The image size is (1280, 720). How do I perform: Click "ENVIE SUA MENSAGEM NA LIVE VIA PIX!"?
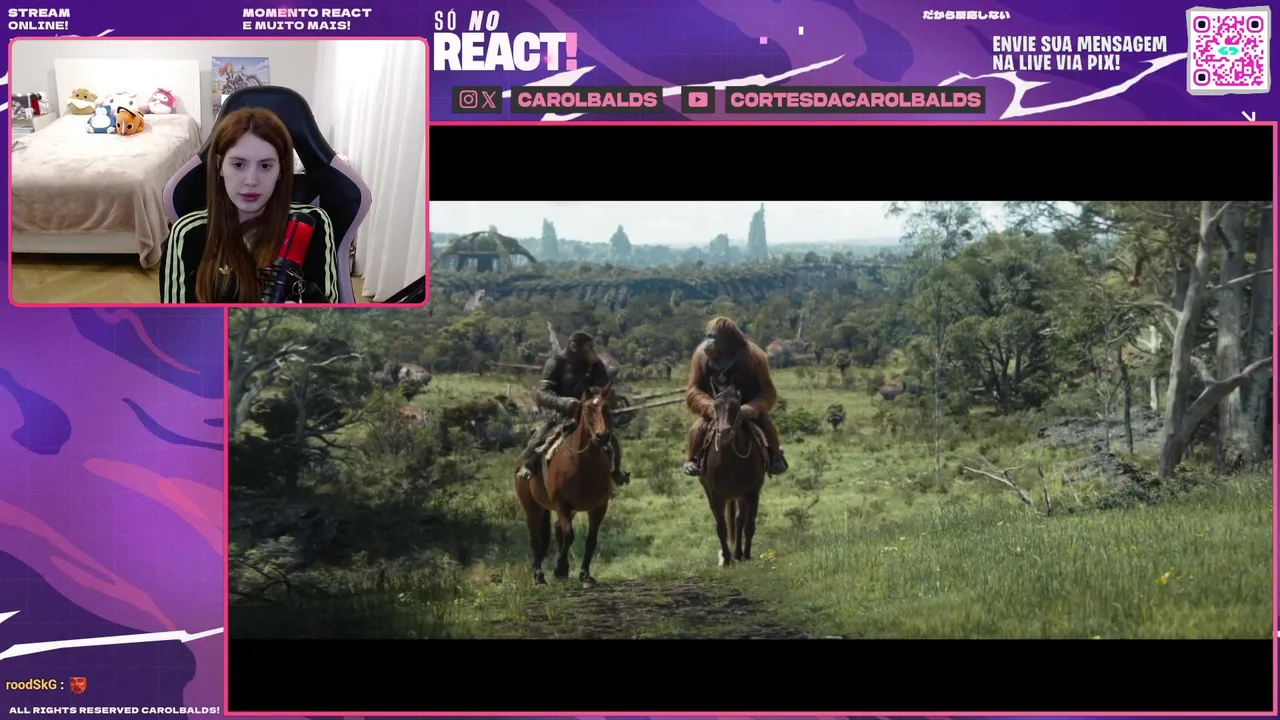[x=1079, y=54]
